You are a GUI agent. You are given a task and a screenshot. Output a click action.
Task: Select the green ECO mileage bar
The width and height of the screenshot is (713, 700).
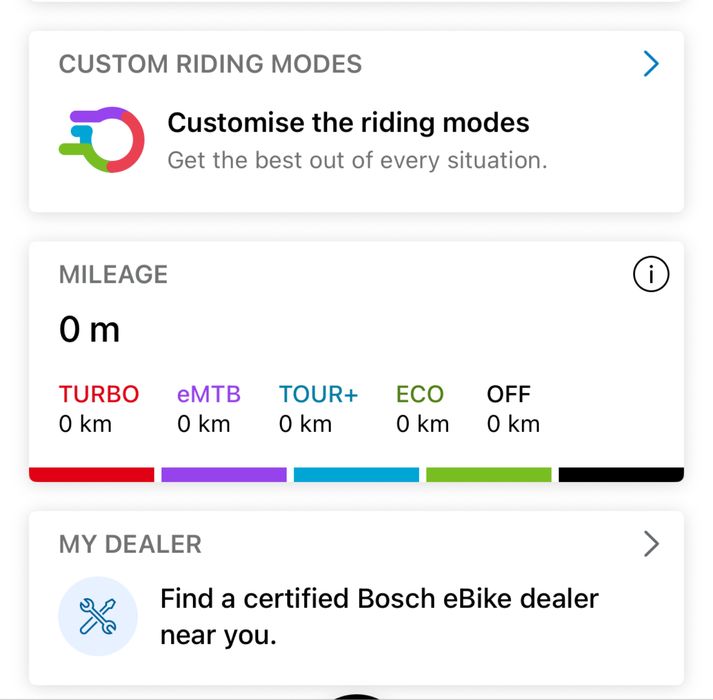click(x=488, y=474)
